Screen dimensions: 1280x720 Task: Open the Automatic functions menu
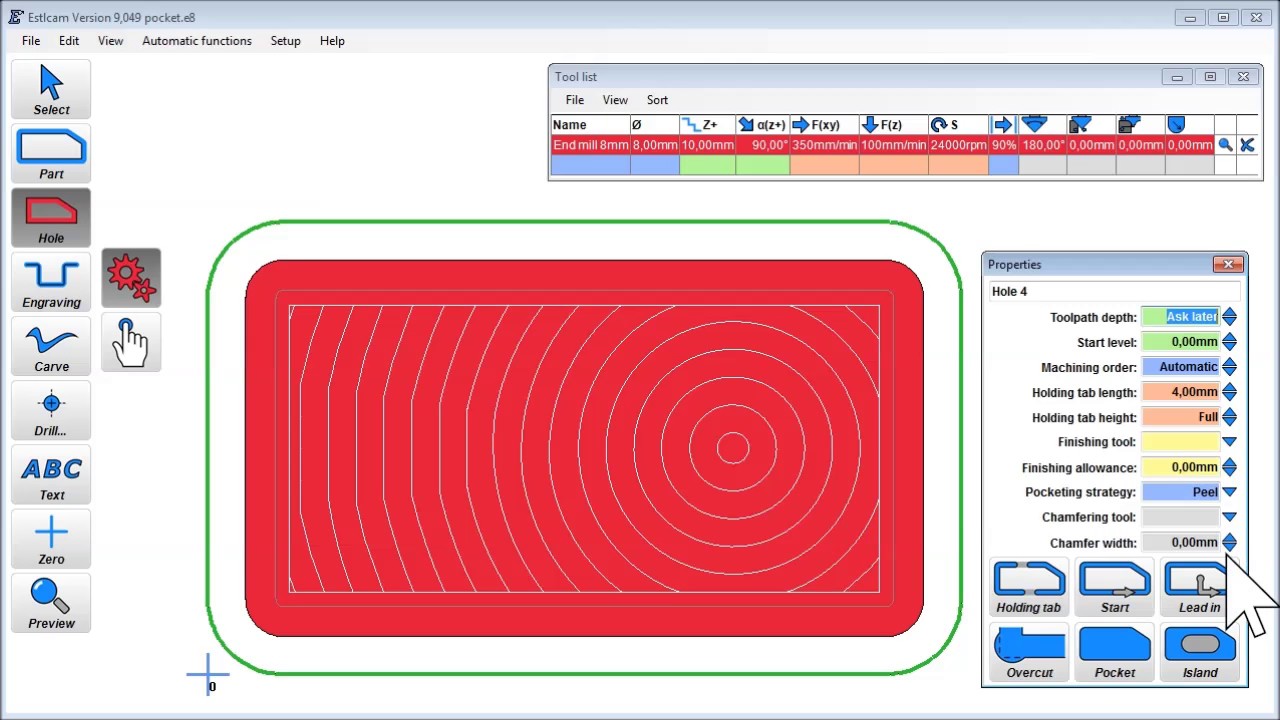tap(197, 41)
